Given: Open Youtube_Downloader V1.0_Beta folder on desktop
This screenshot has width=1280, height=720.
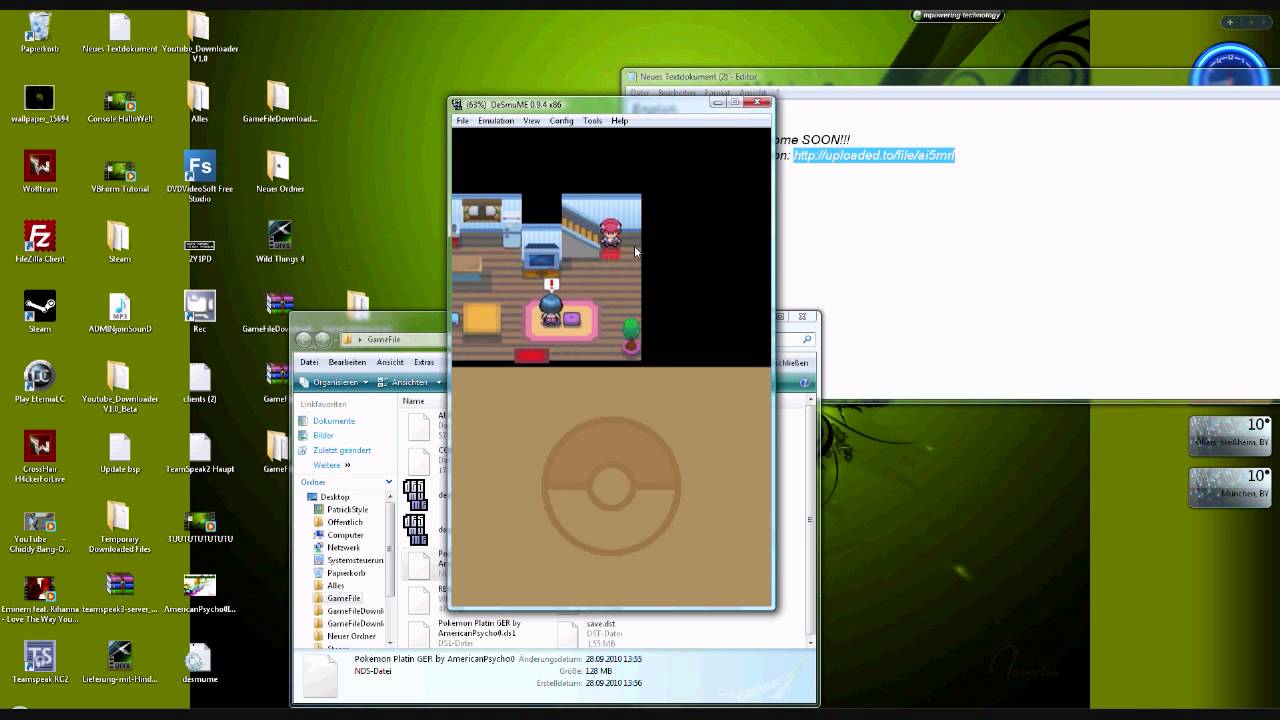Looking at the screenshot, I should 120,386.
